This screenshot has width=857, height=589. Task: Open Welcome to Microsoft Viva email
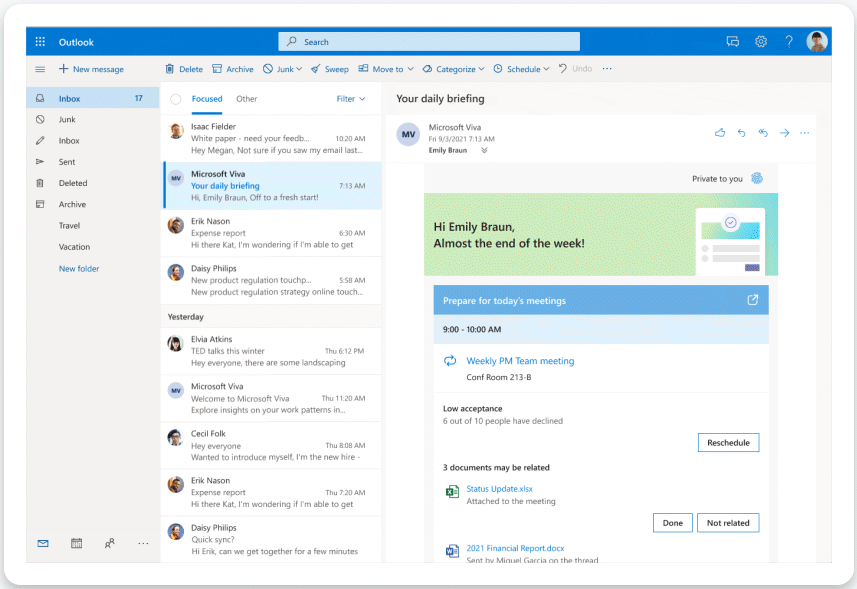point(272,398)
